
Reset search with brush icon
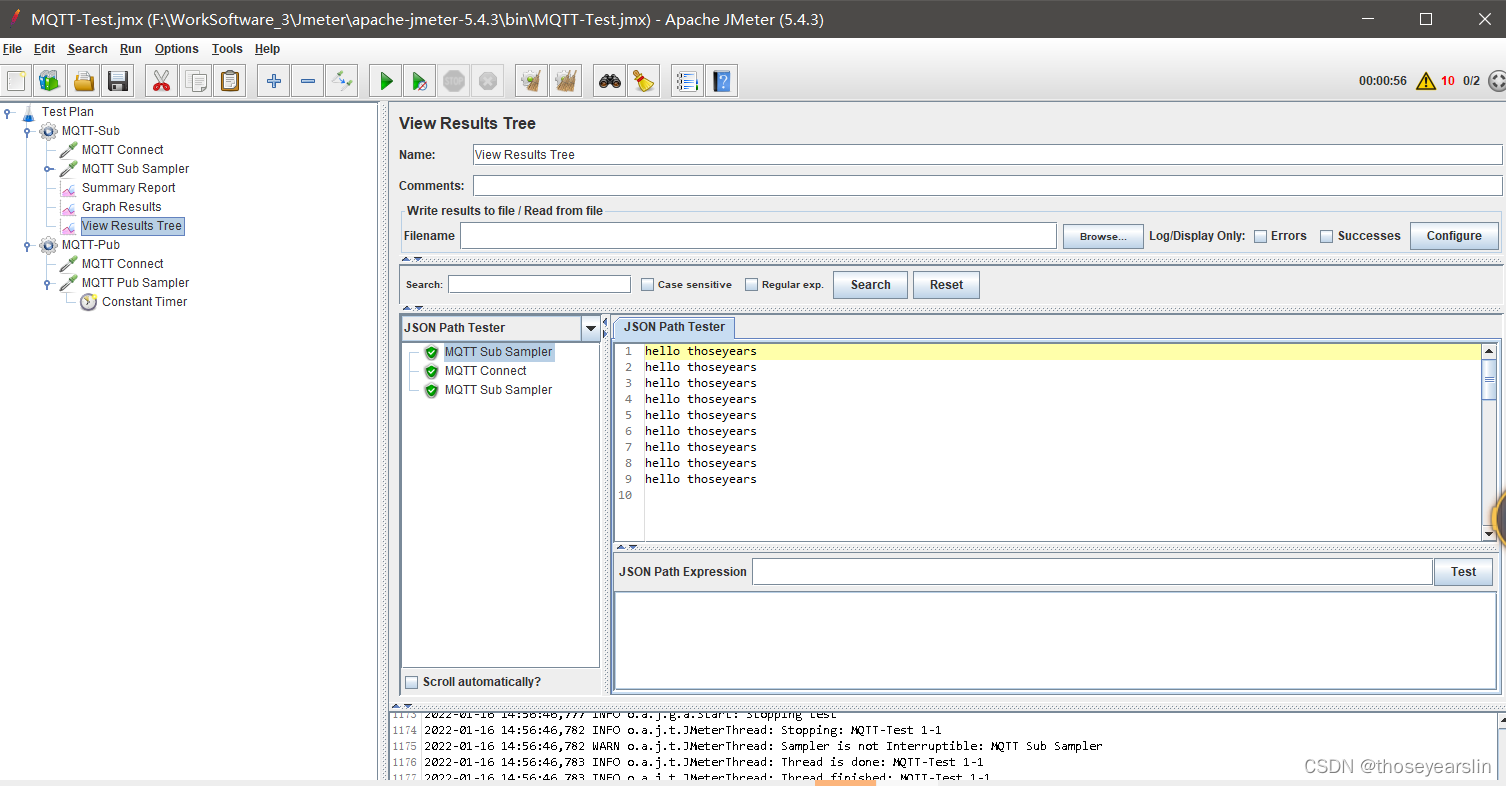pos(644,81)
